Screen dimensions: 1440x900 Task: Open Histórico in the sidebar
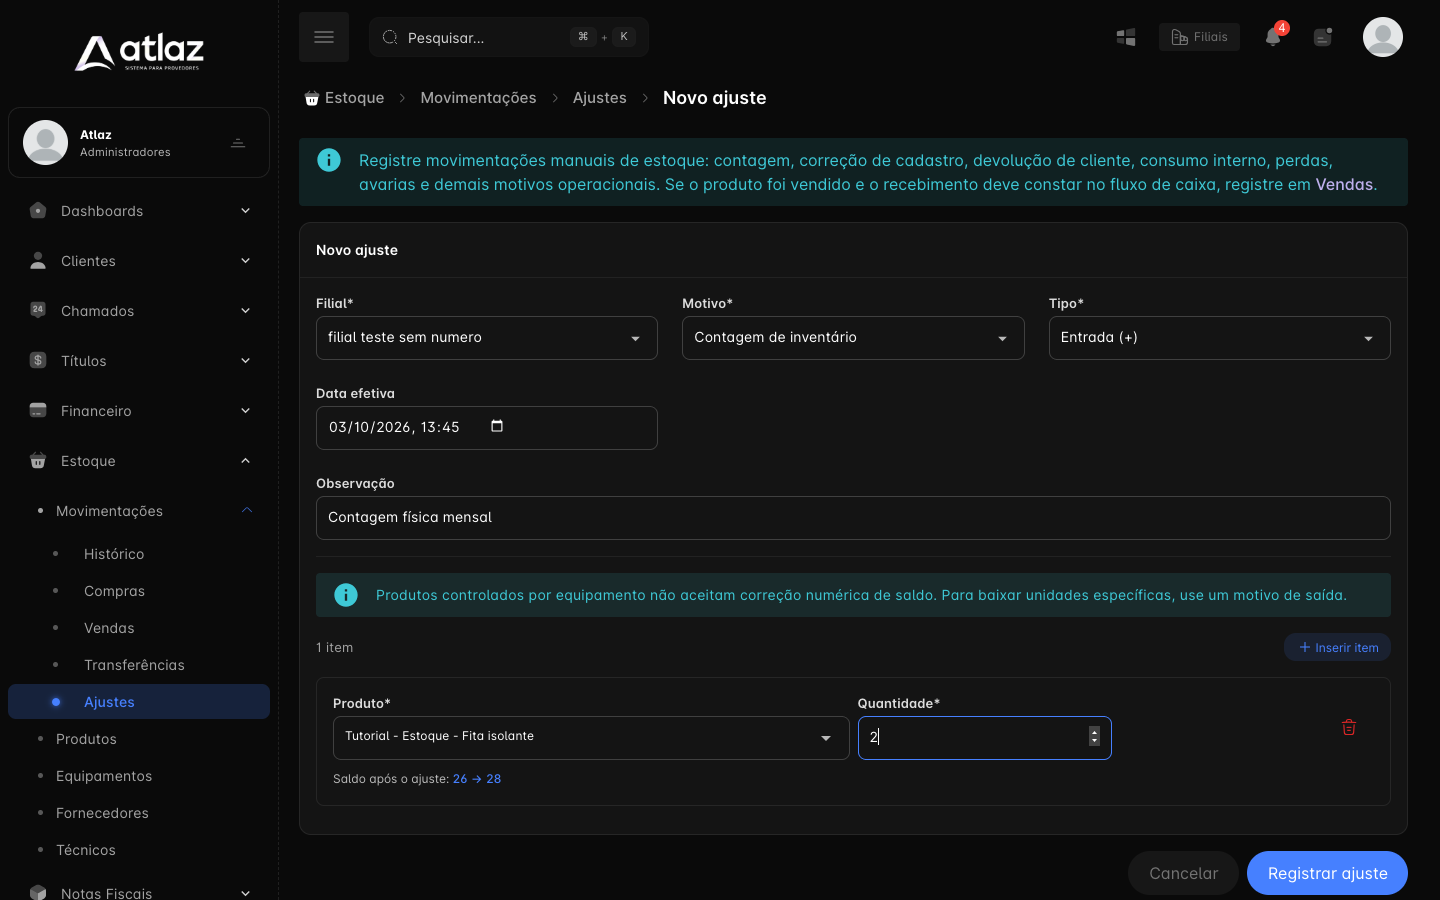point(114,554)
